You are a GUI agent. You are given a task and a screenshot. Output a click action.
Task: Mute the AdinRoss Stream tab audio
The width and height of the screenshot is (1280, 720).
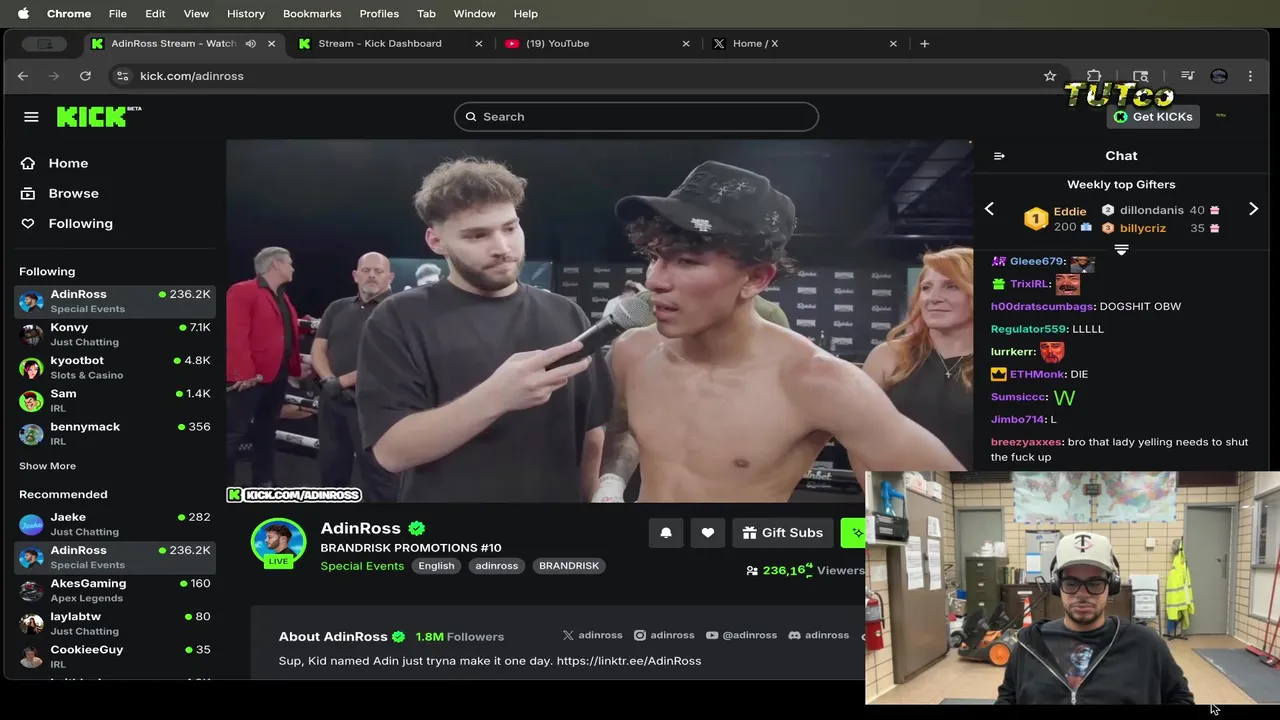click(251, 44)
